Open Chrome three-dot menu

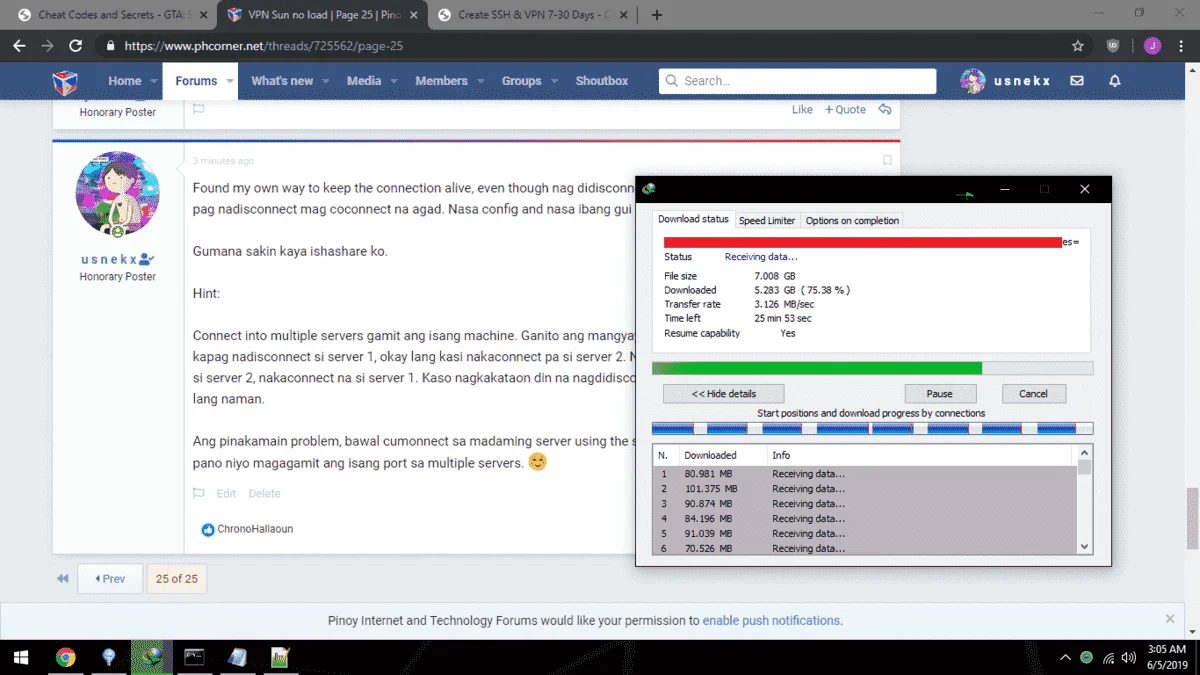(1182, 46)
